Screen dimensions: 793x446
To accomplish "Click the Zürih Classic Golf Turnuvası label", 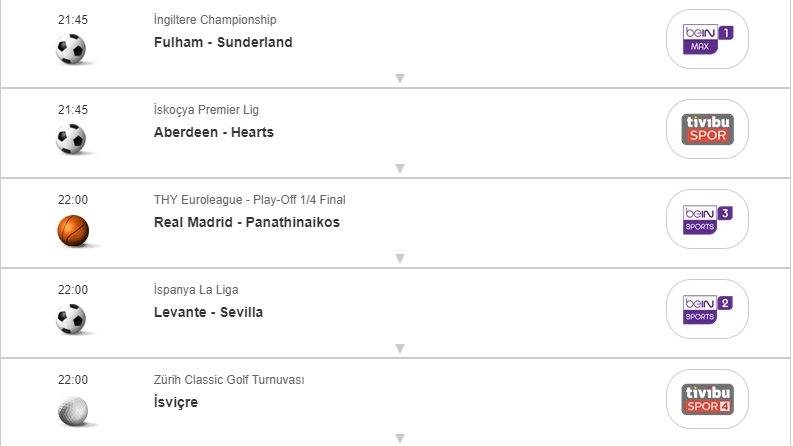I will pos(229,380).
